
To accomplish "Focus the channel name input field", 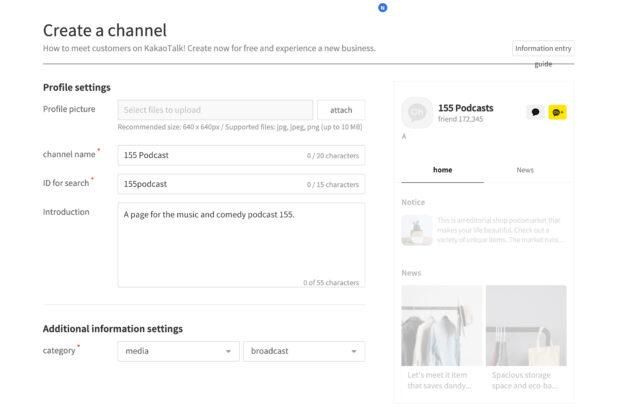I will (x=241, y=155).
